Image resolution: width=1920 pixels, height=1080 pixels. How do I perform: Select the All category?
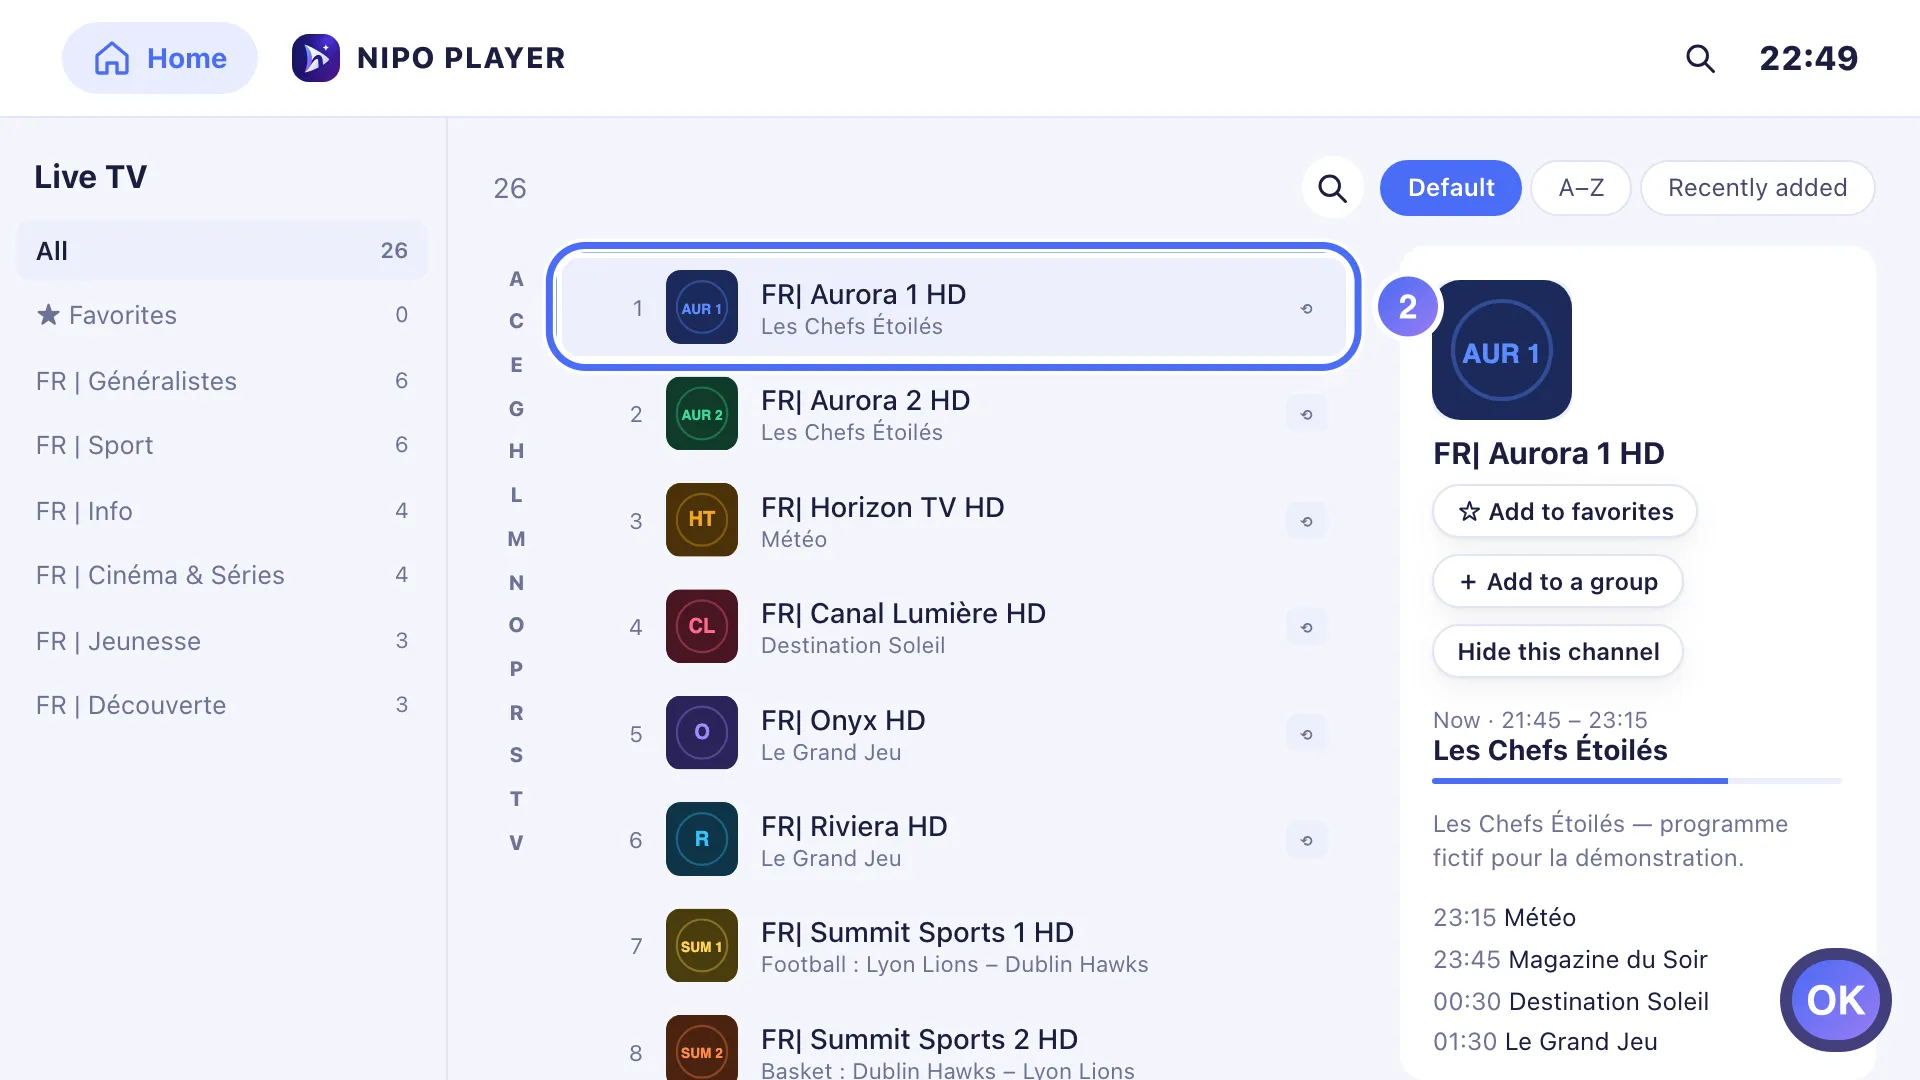[x=222, y=251]
